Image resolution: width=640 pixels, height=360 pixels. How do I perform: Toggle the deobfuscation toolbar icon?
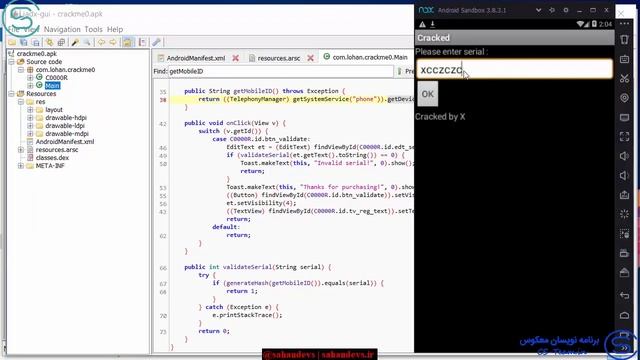(x=128, y=42)
